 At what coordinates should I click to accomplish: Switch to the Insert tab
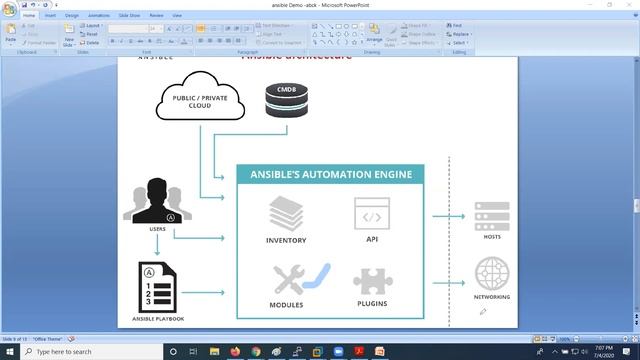[x=50, y=16]
